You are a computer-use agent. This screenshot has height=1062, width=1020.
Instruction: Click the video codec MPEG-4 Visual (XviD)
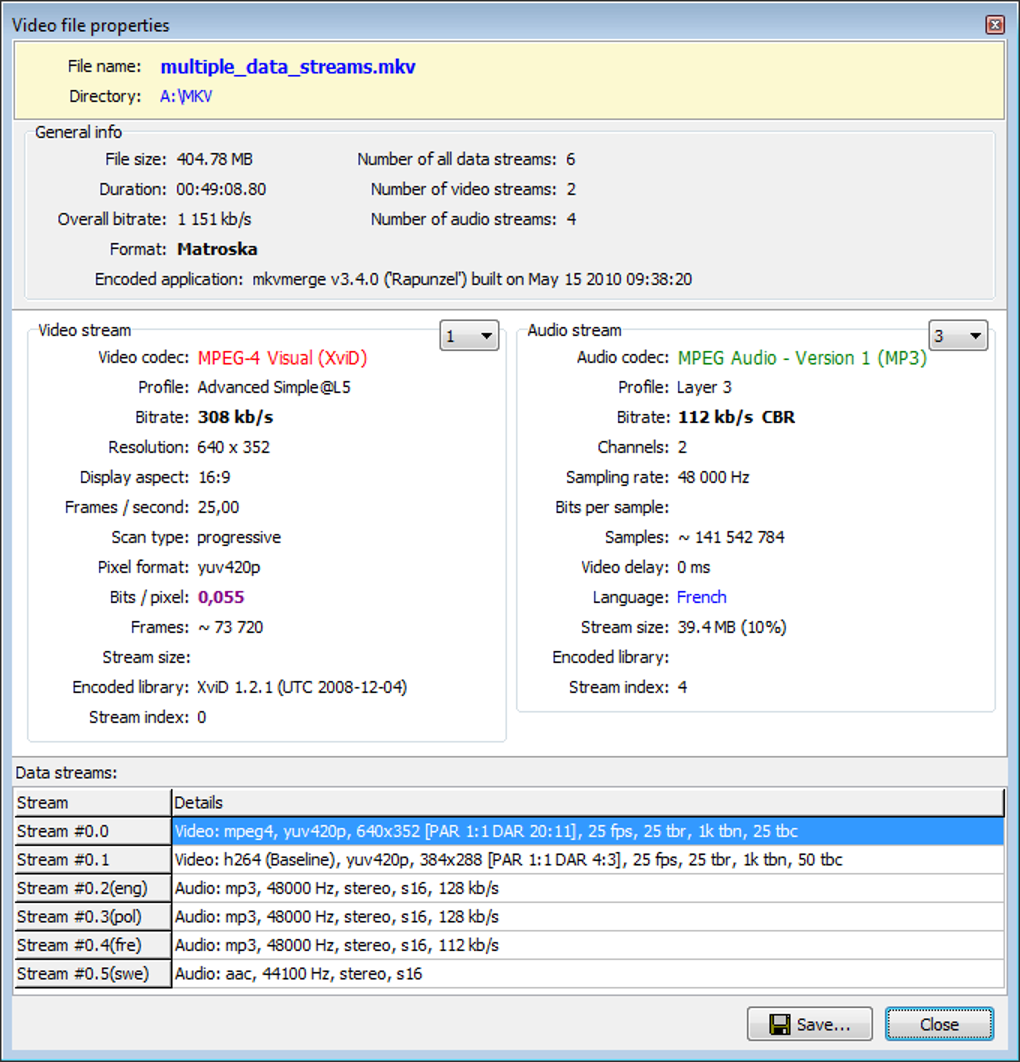click(282, 358)
